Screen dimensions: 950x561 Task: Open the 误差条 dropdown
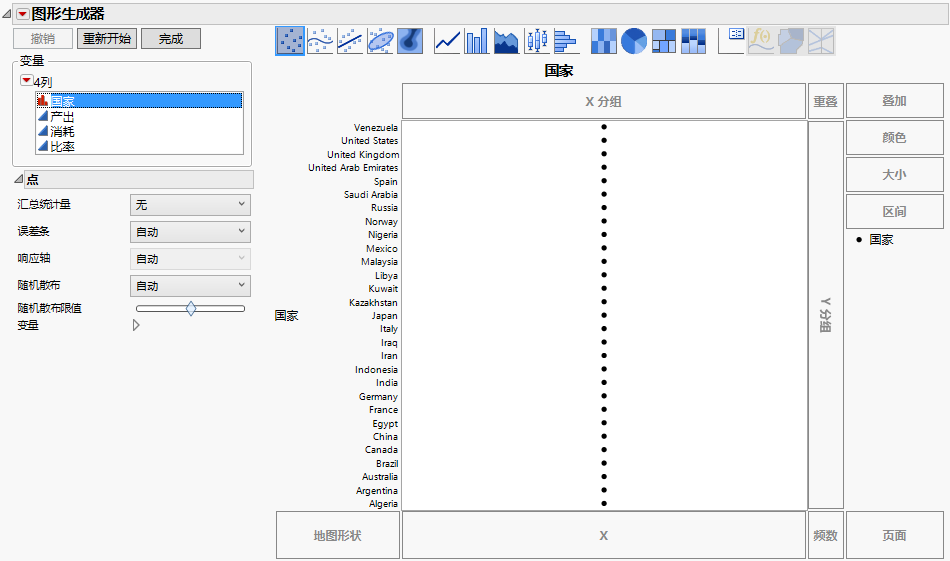(190, 232)
